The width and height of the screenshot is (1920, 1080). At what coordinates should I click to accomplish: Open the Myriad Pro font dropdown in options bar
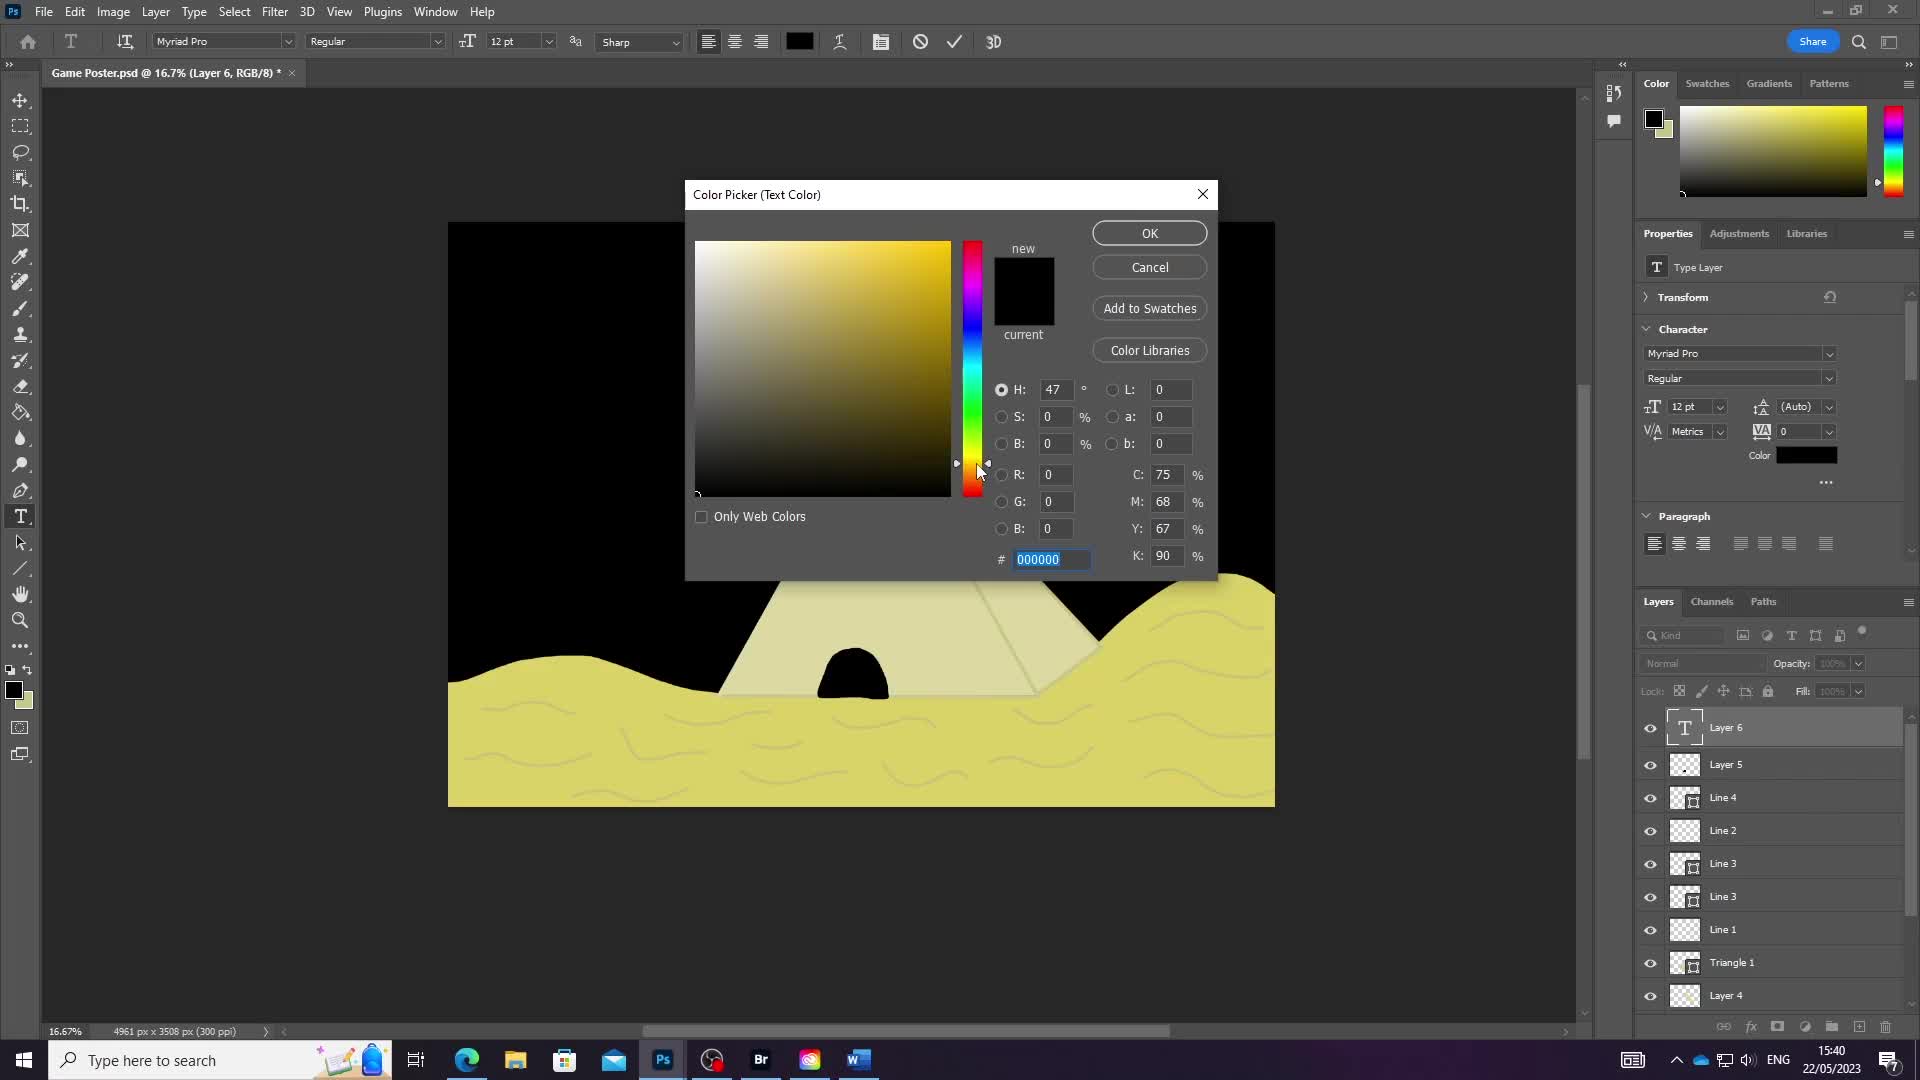pos(288,42)
